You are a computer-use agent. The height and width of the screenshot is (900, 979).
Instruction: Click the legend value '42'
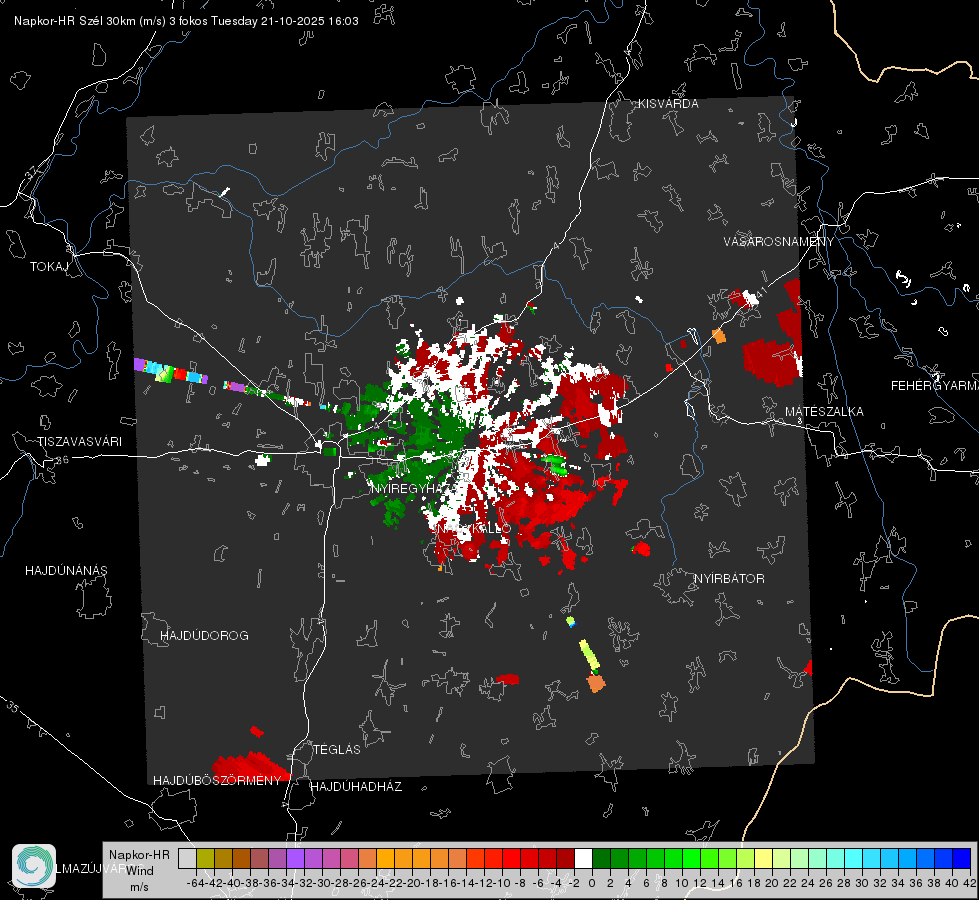tap(970, 883)
